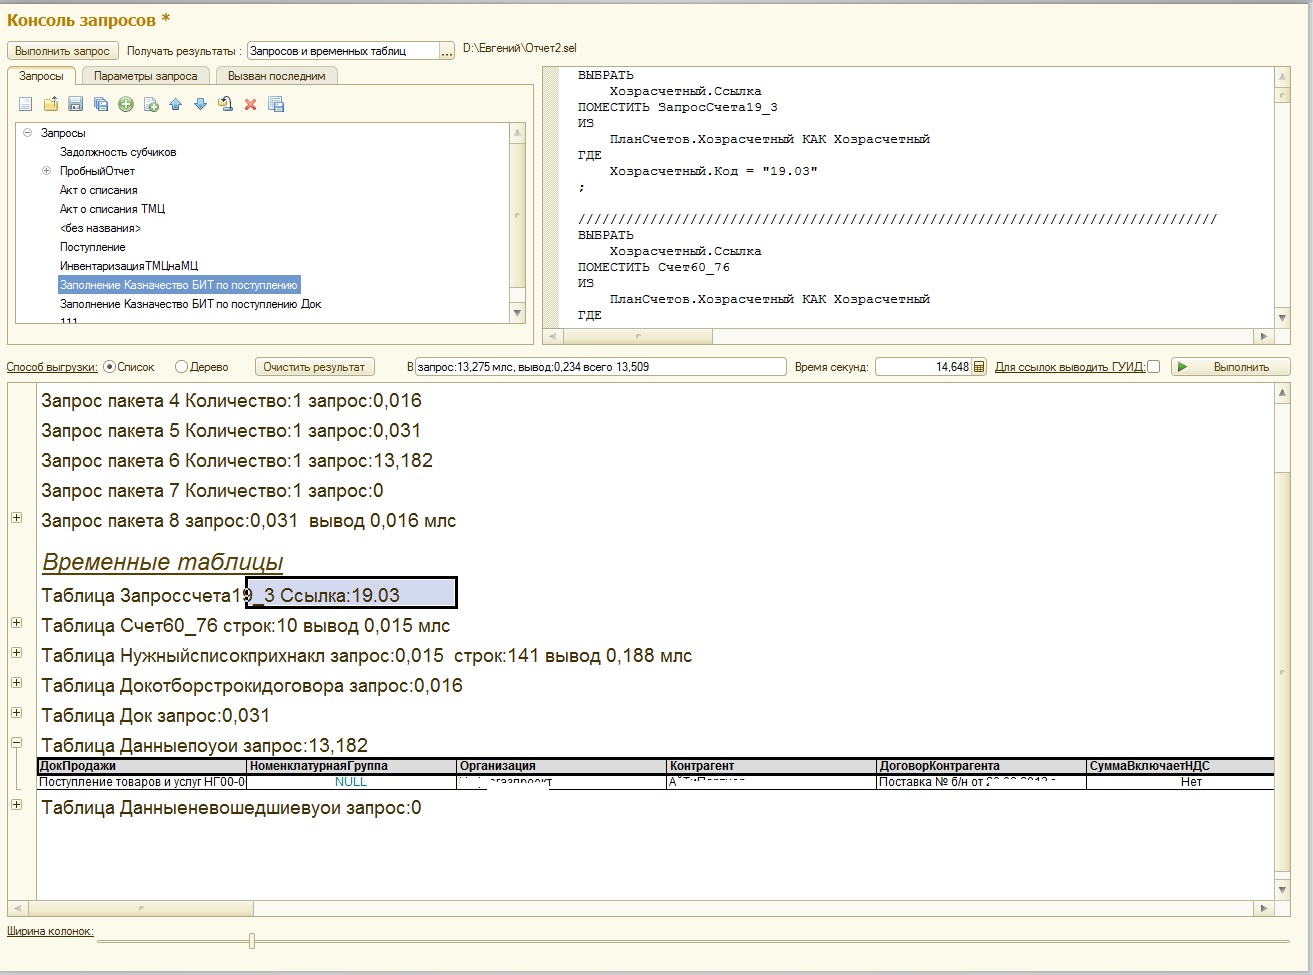Click СуммаВключаетНДС column header

pos(1180,766)
